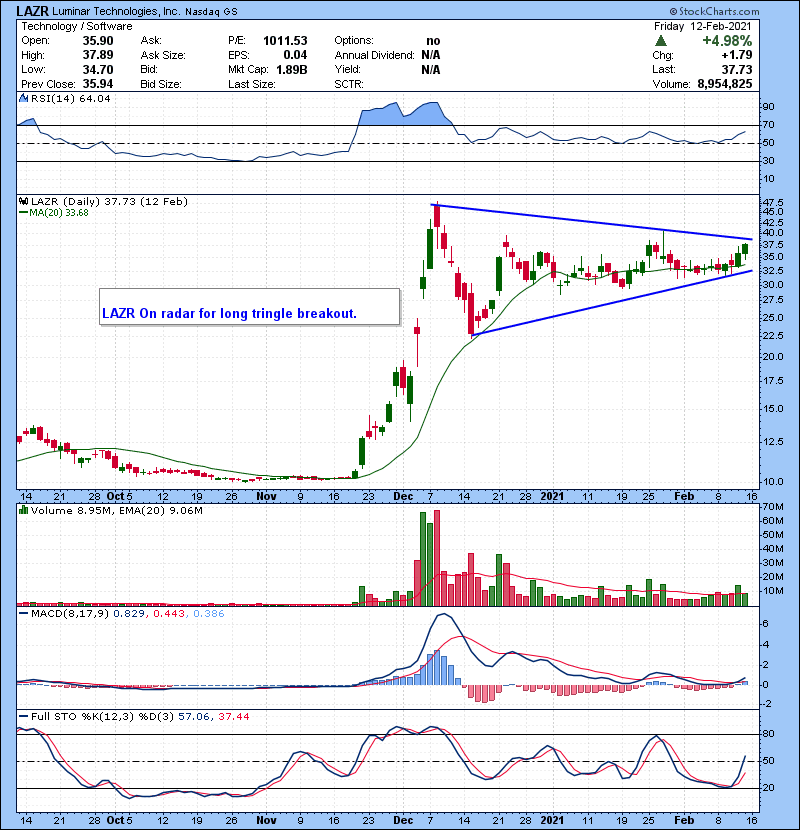800x830 pixels.
Task: Click the MACD histogram value 0.386
Action: (209, 614)
